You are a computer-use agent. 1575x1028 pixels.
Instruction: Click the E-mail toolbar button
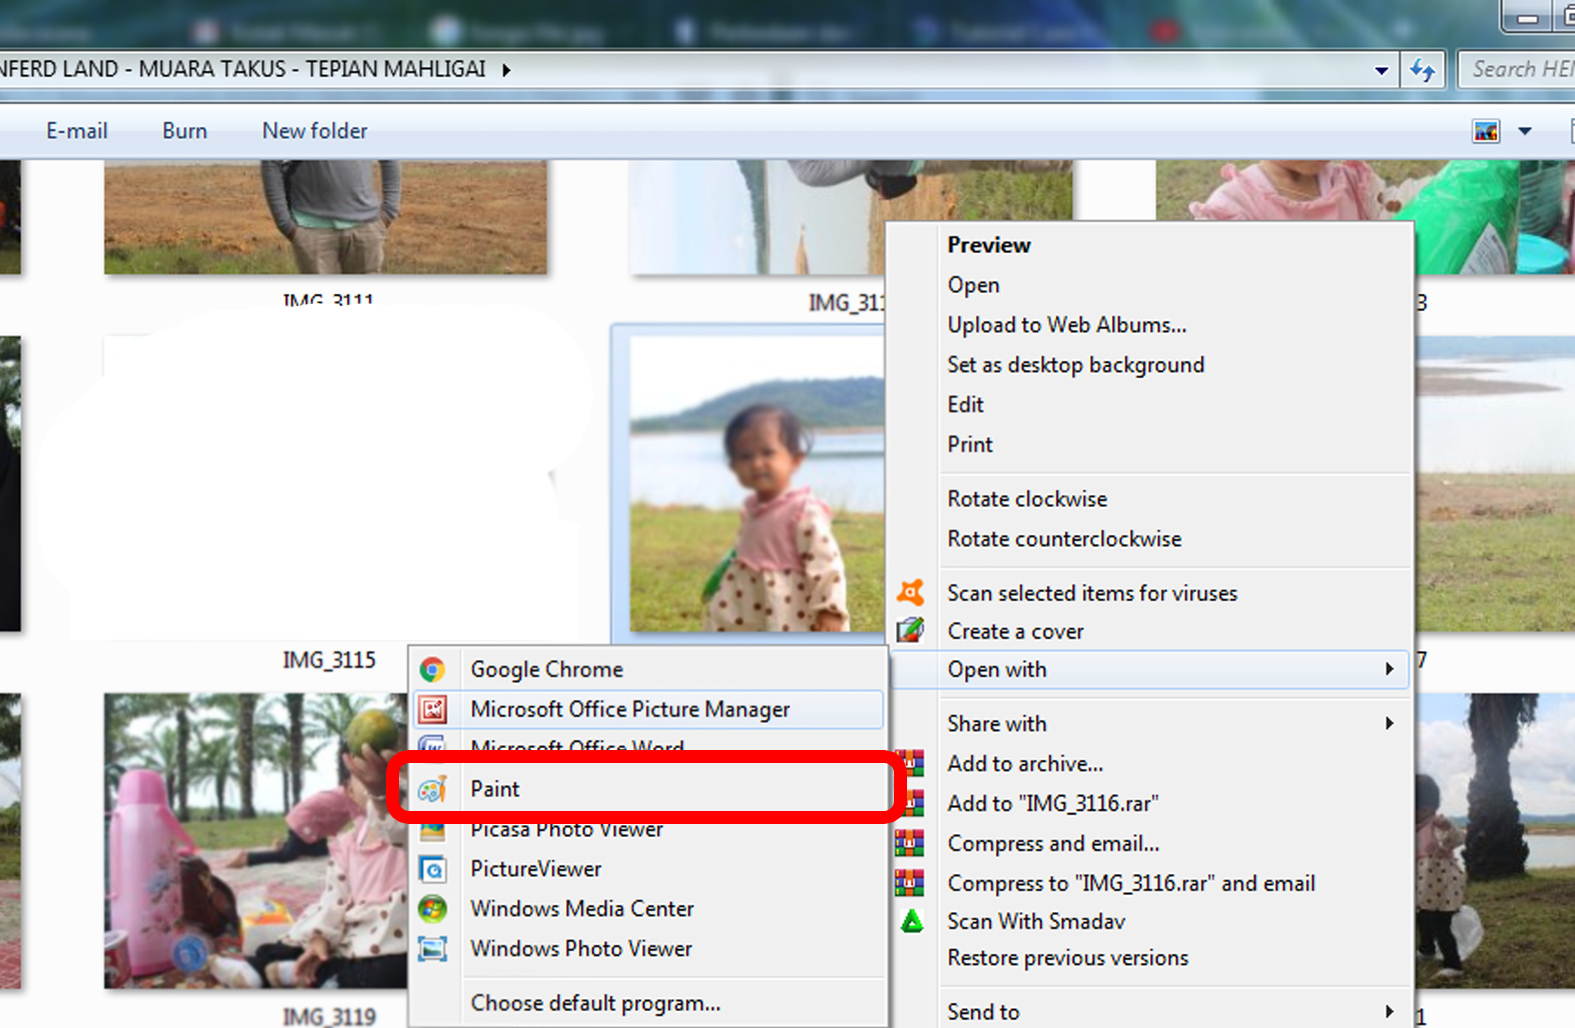pyautogui.click(x=76, y=131)
